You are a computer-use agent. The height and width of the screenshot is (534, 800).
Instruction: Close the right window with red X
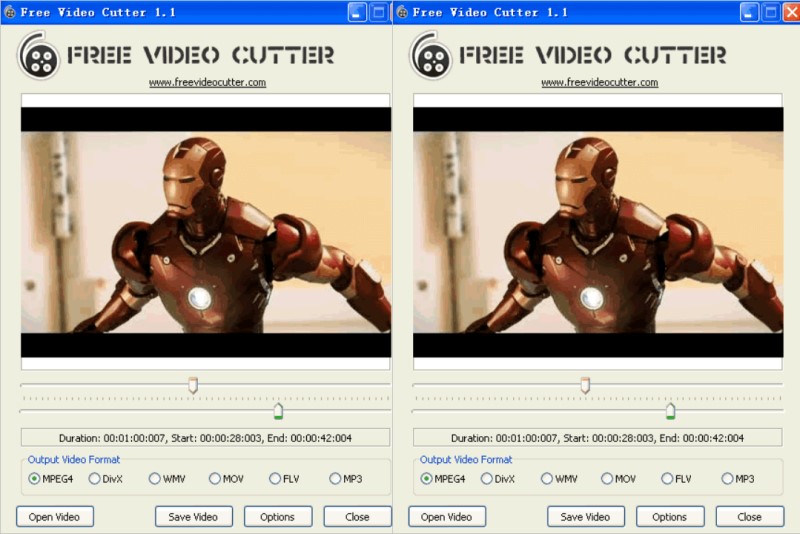[x=792, y=12]
